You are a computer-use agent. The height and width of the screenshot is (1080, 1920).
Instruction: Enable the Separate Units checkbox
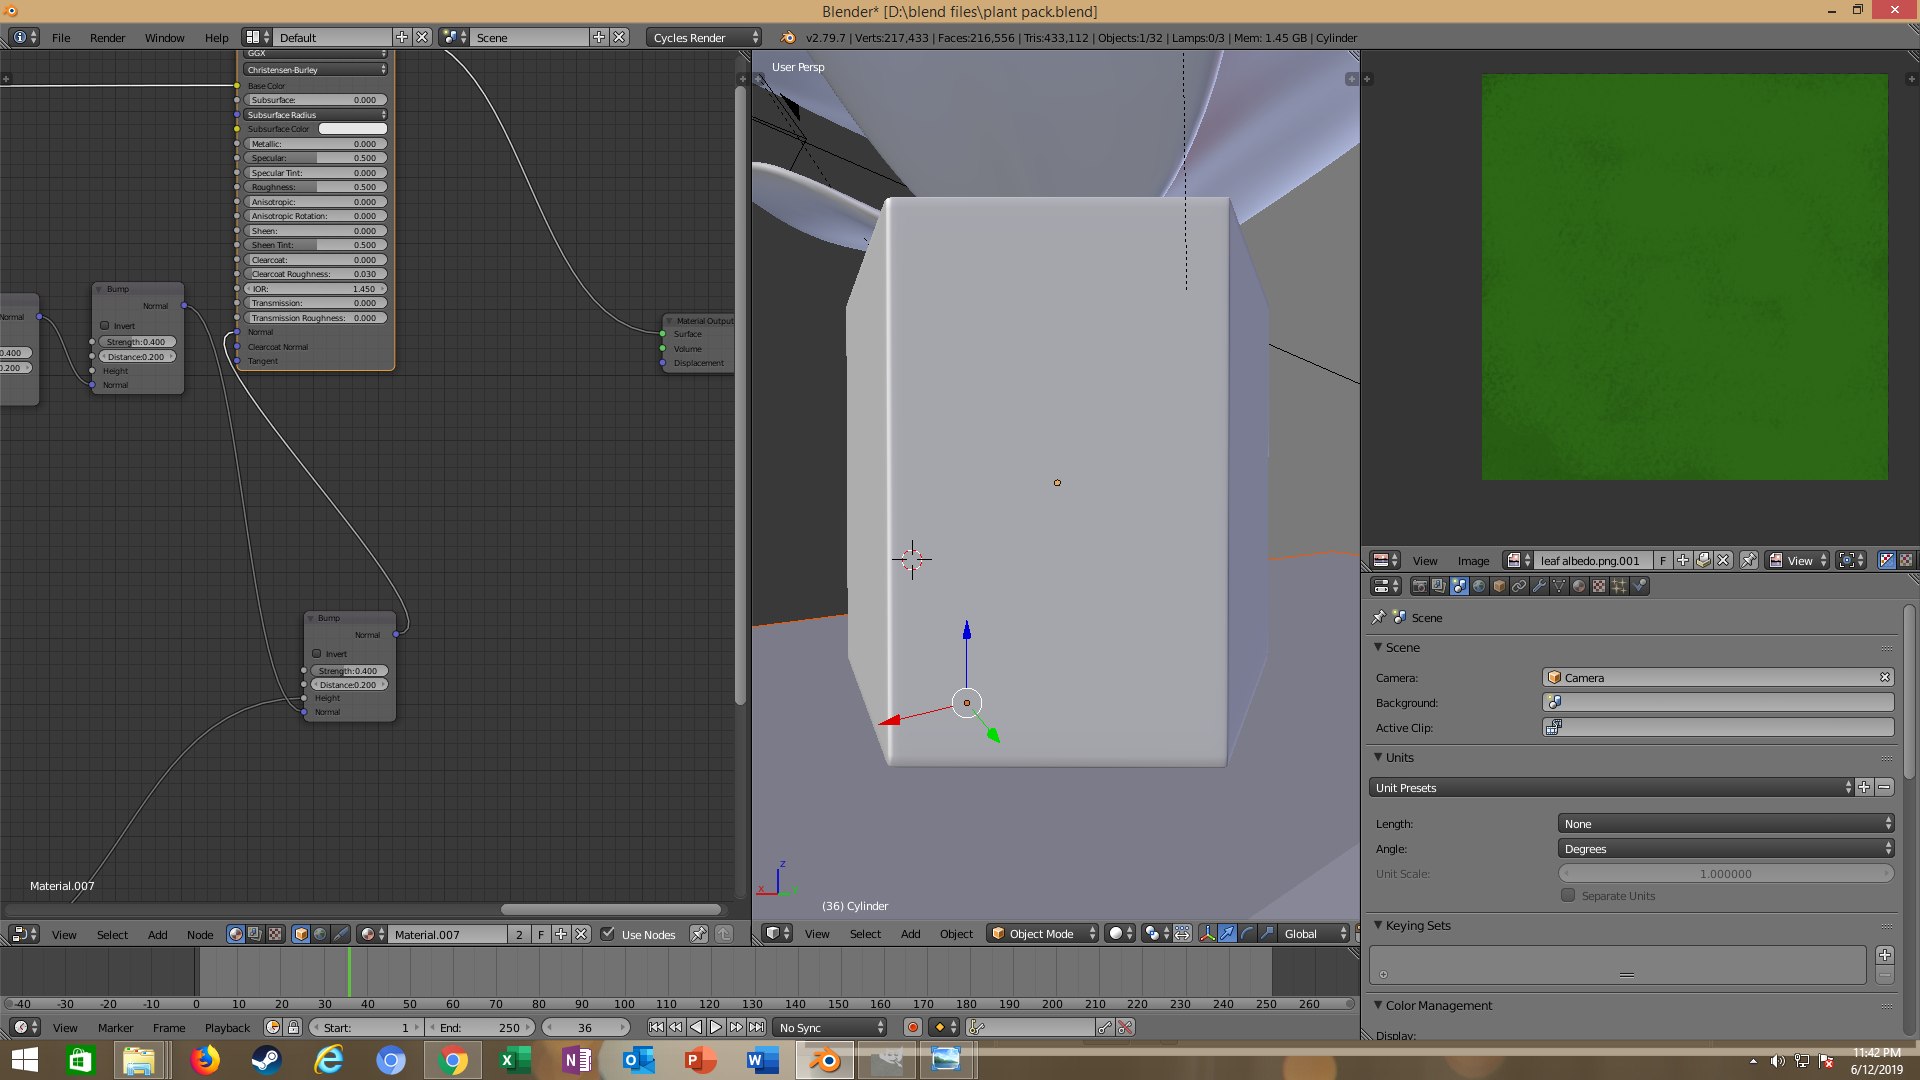tap(1568, 896)
